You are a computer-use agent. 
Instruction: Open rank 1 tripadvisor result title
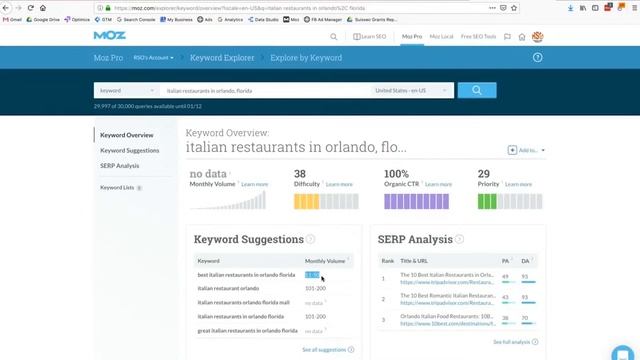click(447, 275)
